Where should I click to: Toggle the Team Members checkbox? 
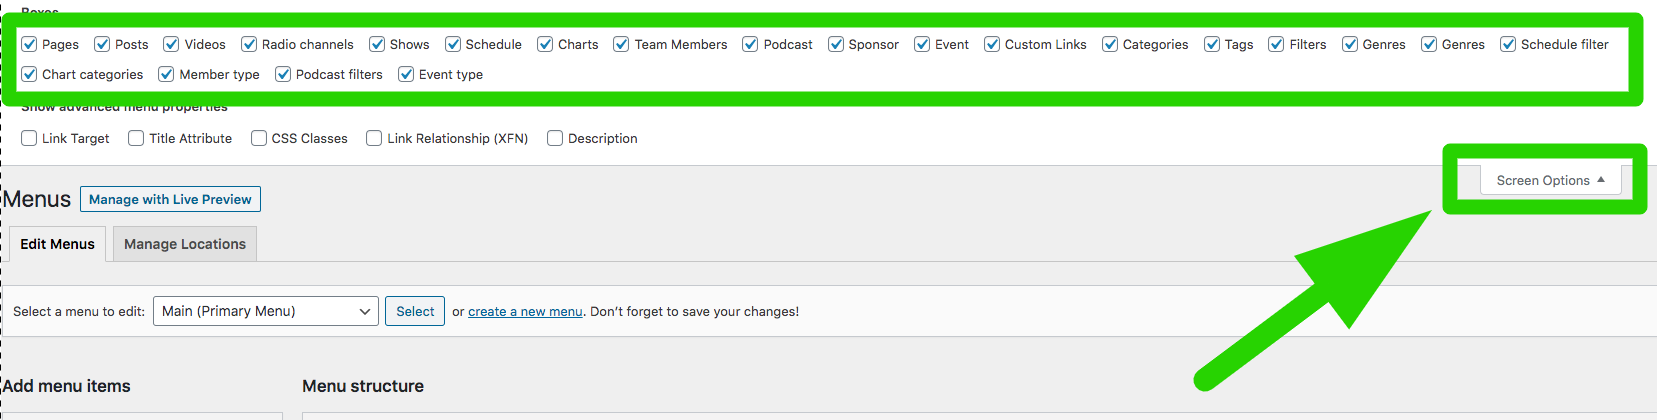(621, 44)
